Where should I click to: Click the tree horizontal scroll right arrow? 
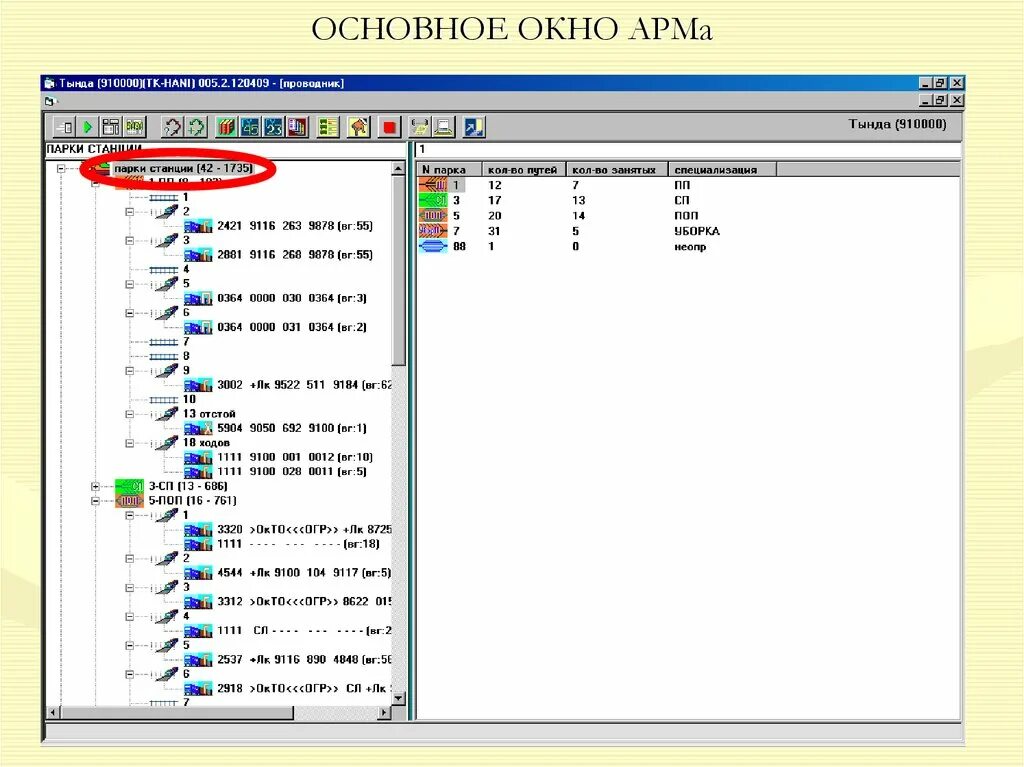tap(384, 713)
